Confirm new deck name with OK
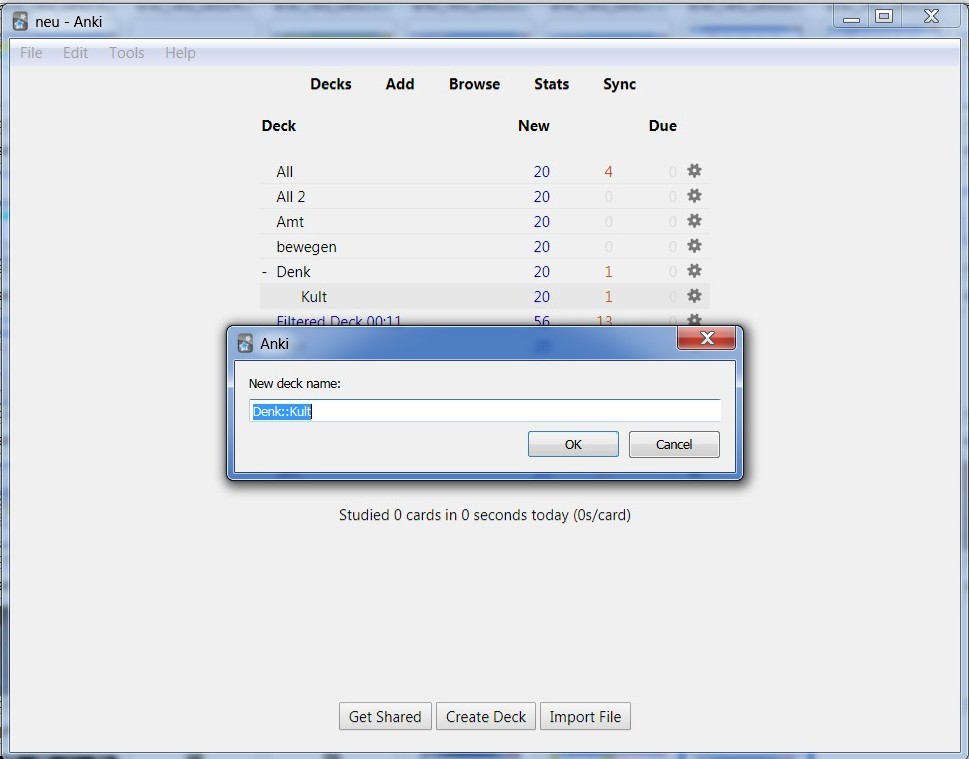969x759 pixels. [573, 444]
